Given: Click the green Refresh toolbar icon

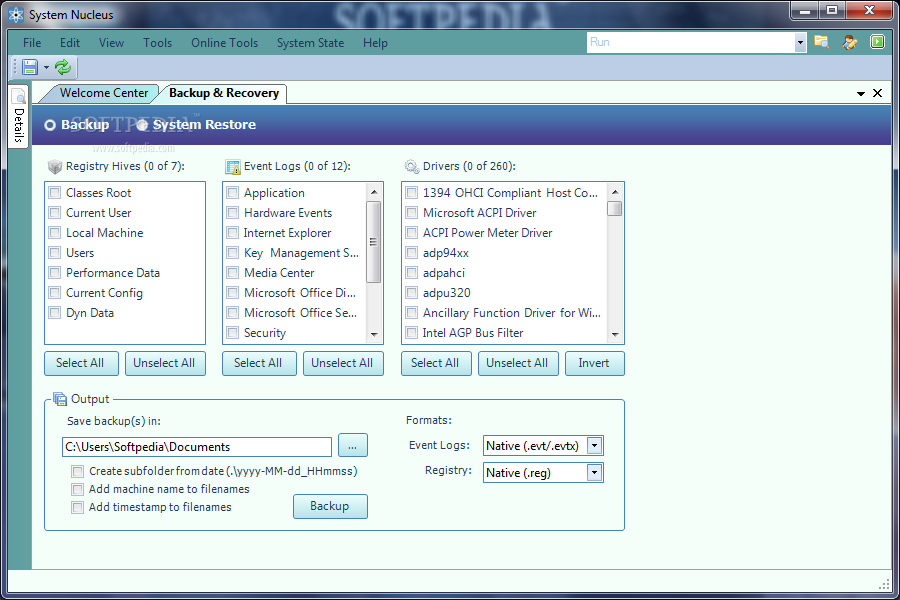Looking at the screenshot, I should tap(63, 67).
